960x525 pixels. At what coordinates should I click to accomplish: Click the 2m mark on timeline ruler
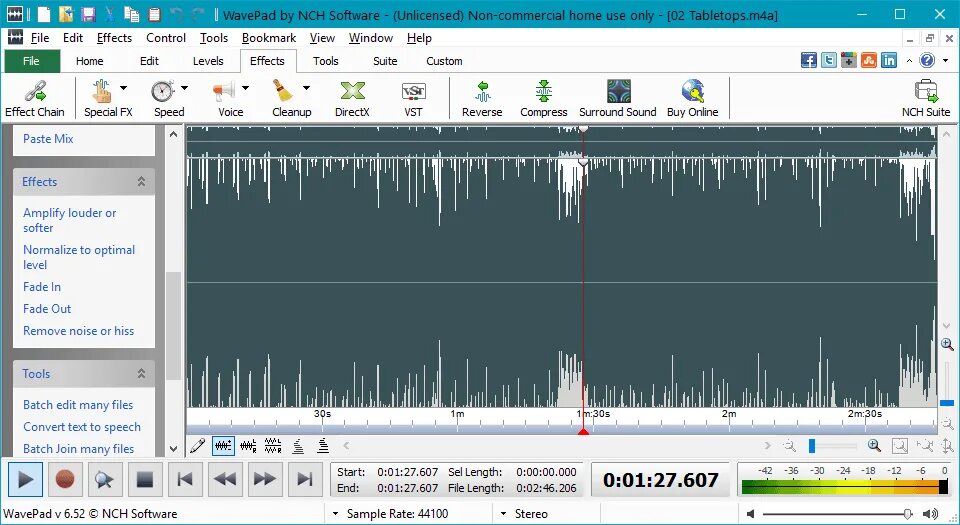click(x=729, y=414)
